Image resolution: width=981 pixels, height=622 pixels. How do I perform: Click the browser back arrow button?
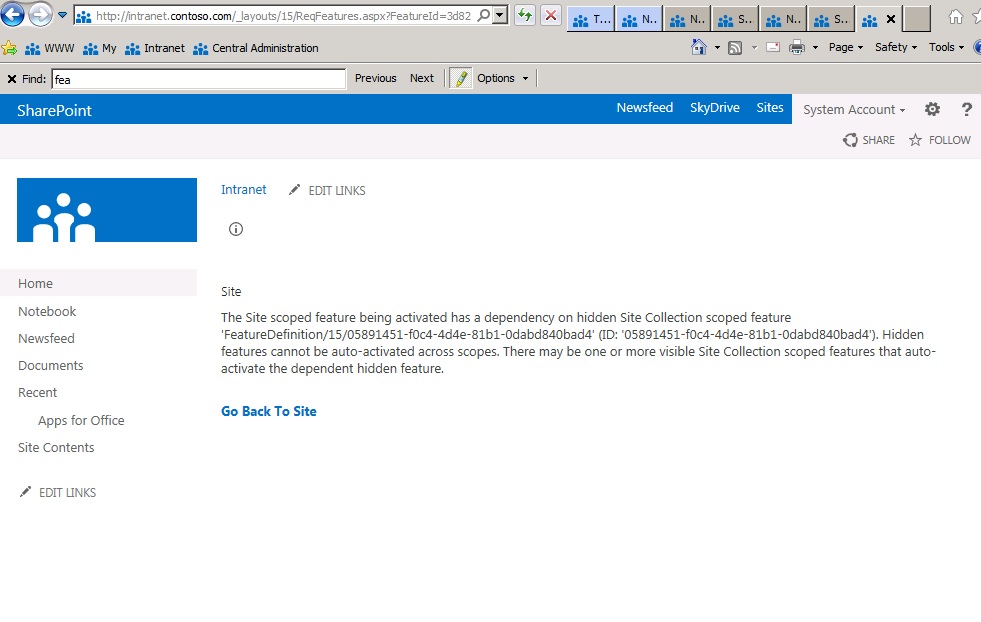tap(13, 15)
